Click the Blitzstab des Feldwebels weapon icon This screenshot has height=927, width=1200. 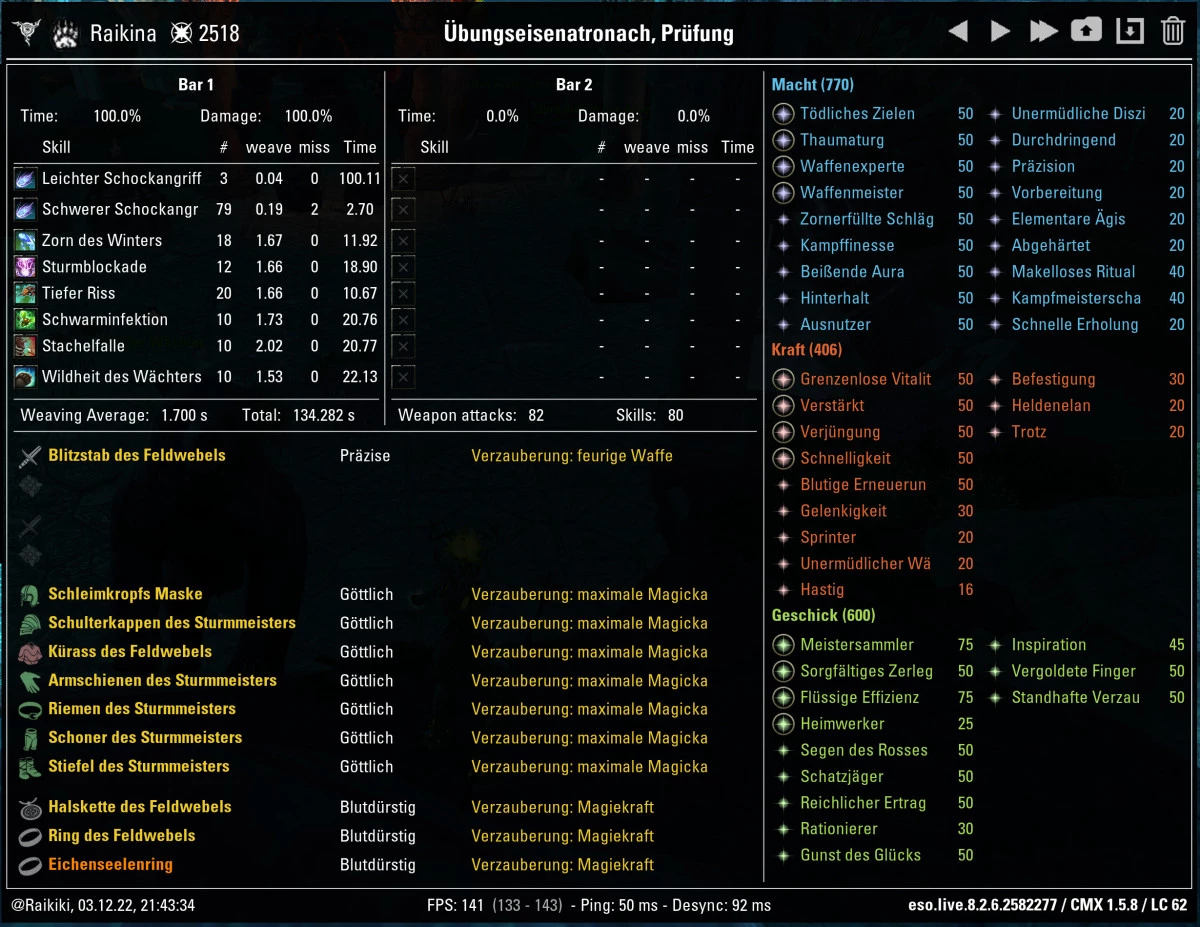[30, 457]
